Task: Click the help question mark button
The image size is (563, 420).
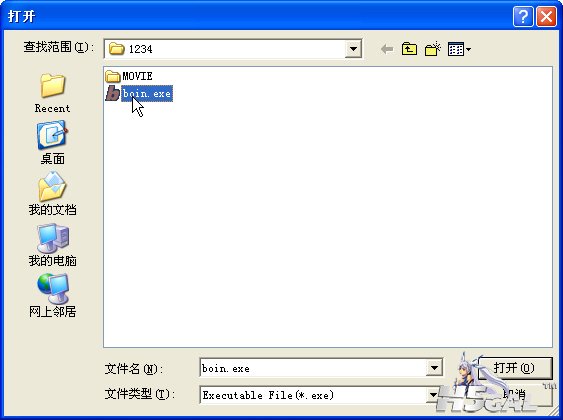Action: (x=523, y=16)
